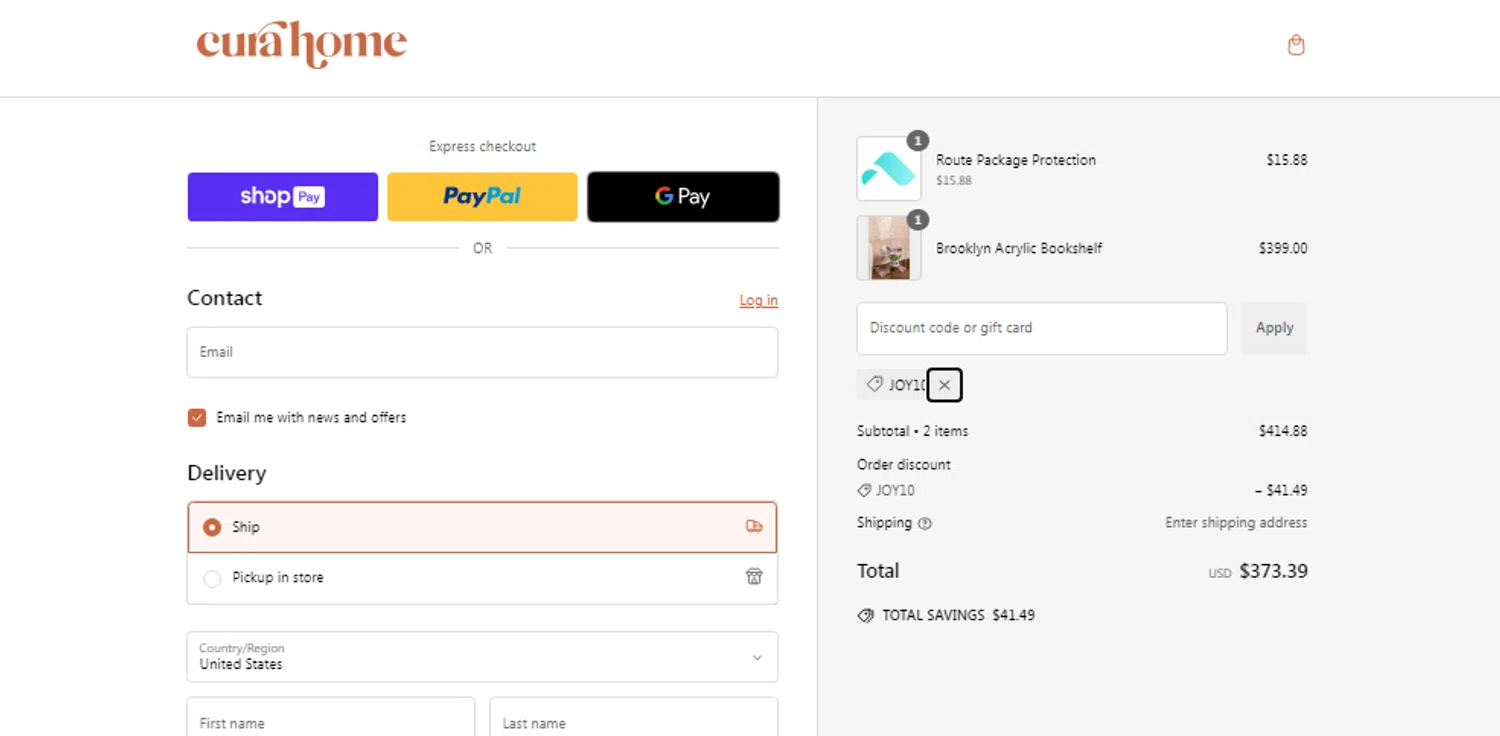Focus the First name field

pos(331,717)
